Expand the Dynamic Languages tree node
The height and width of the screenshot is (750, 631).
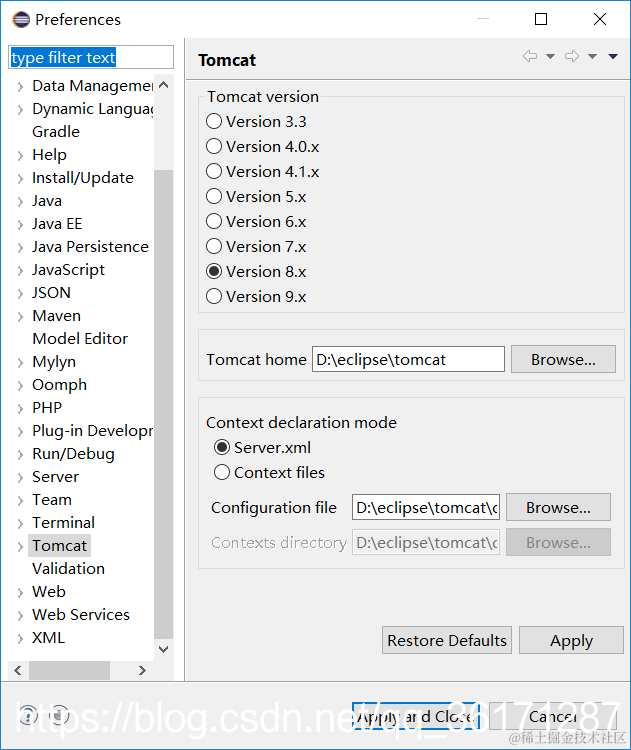tap(20, 110)
